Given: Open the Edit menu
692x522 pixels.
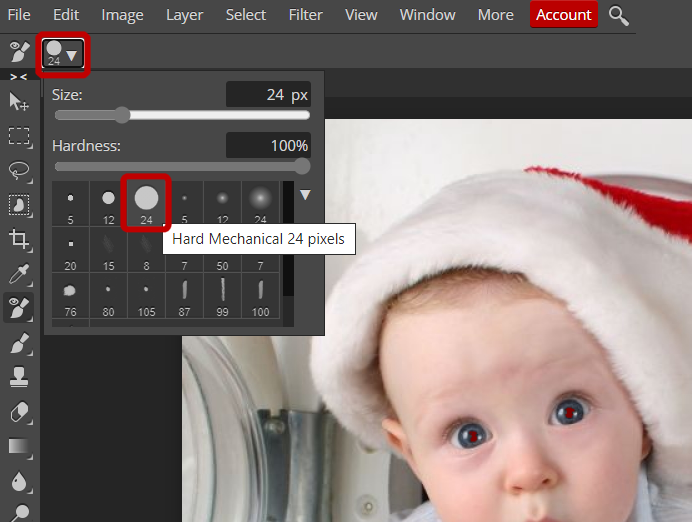Looking at the screenshot, I should (66, 15).
